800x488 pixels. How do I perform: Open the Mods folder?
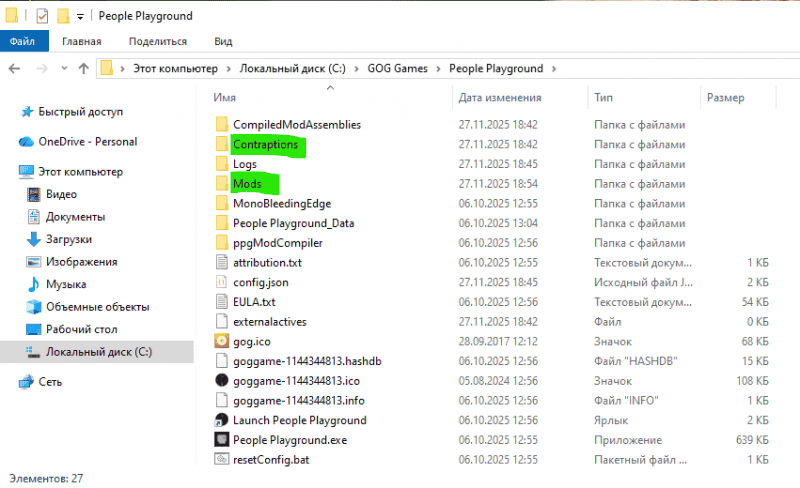point(246,184)
